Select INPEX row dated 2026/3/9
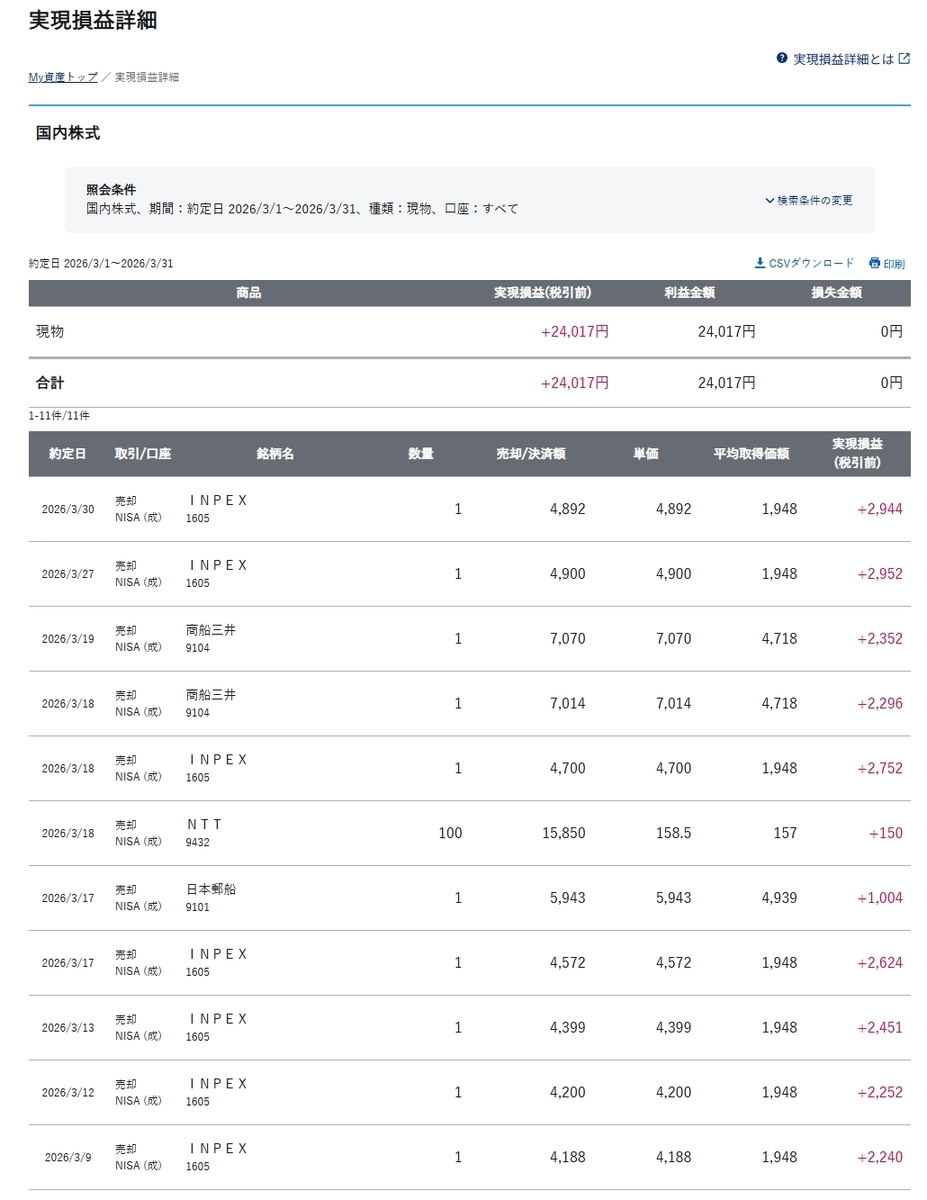Image resolution: width=927 pixels, height=1200 pixels. tap(469, 1157)
